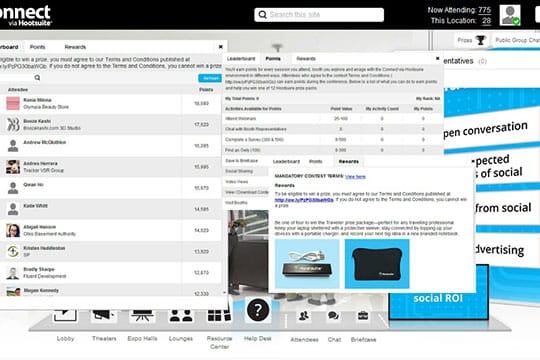Click the 'My Activity Count' column header
The width and height of the screenshot is (540, 360).
(382, 109)
